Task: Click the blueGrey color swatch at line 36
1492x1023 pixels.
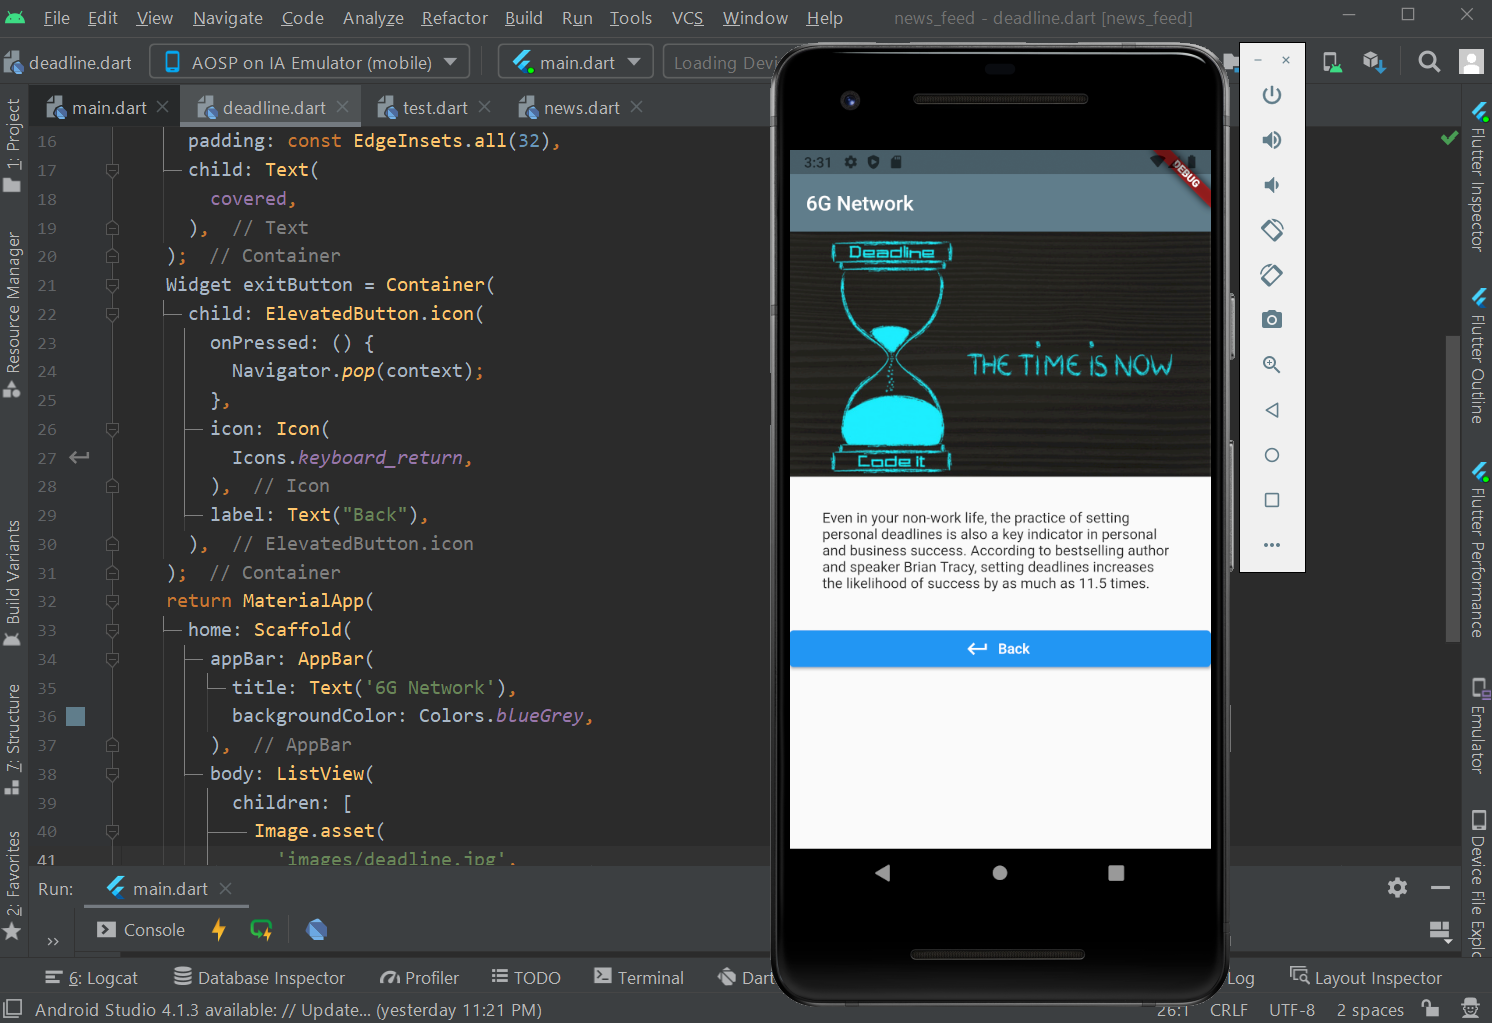Action: click(x=75, y=716)
